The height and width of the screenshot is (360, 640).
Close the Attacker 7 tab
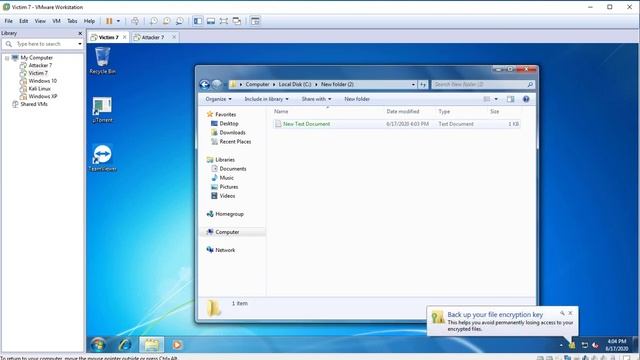pos(174,37)
